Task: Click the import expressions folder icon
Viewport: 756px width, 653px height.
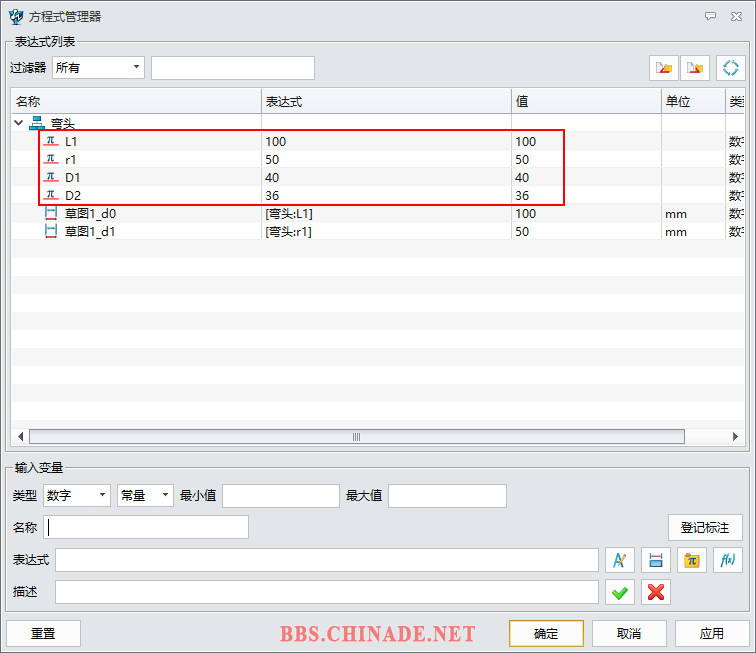Action: point(664,68)
